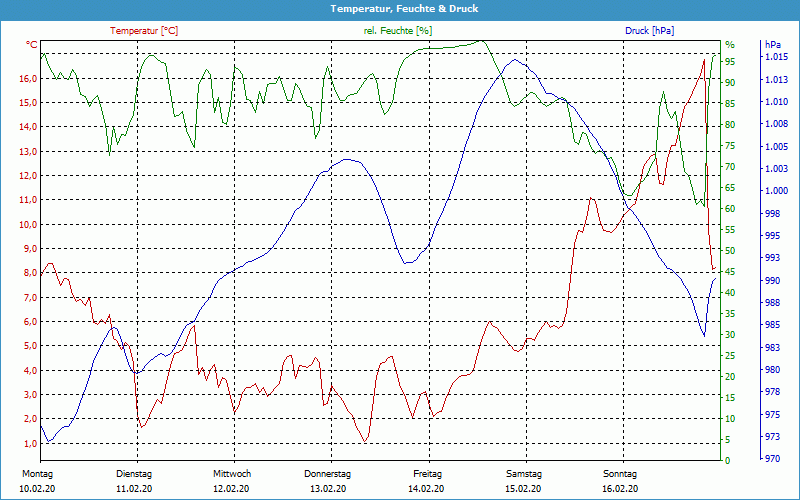The image size is (800, 500).
Task: Select the Samstag 15.02.20 date label
Action: tap(523, 481)
